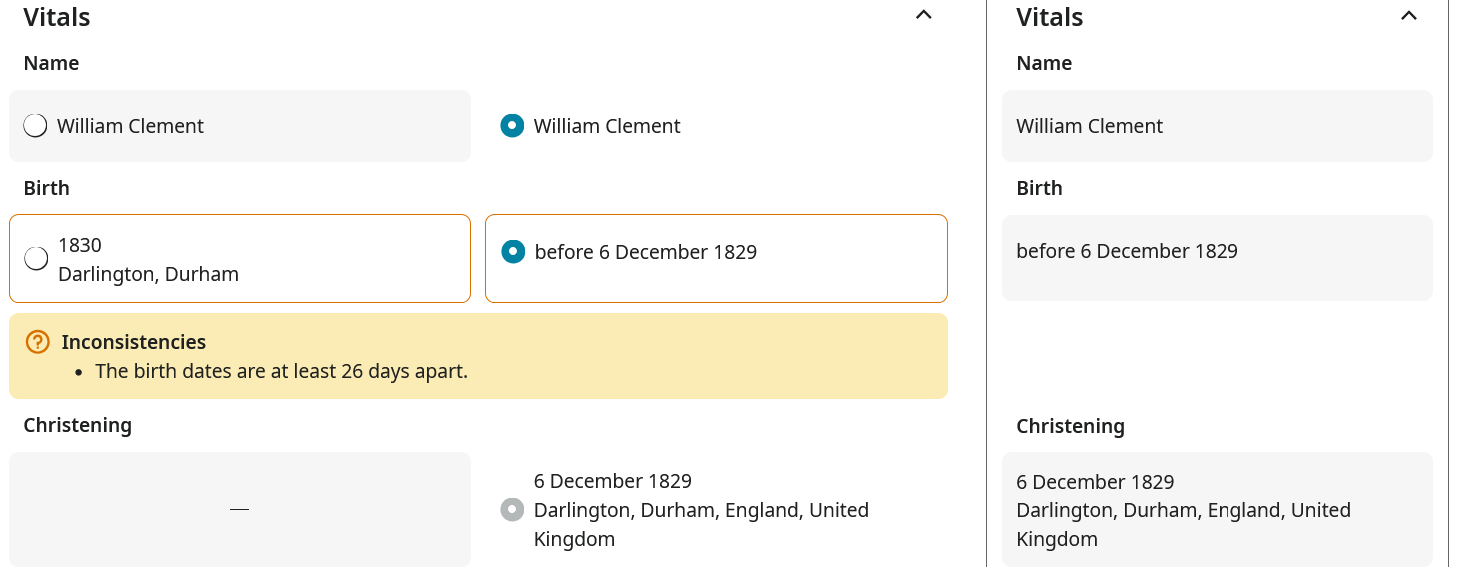Collapse the right Vitals panel chevron
The image size is (1460, 567).
(1409, 15)
